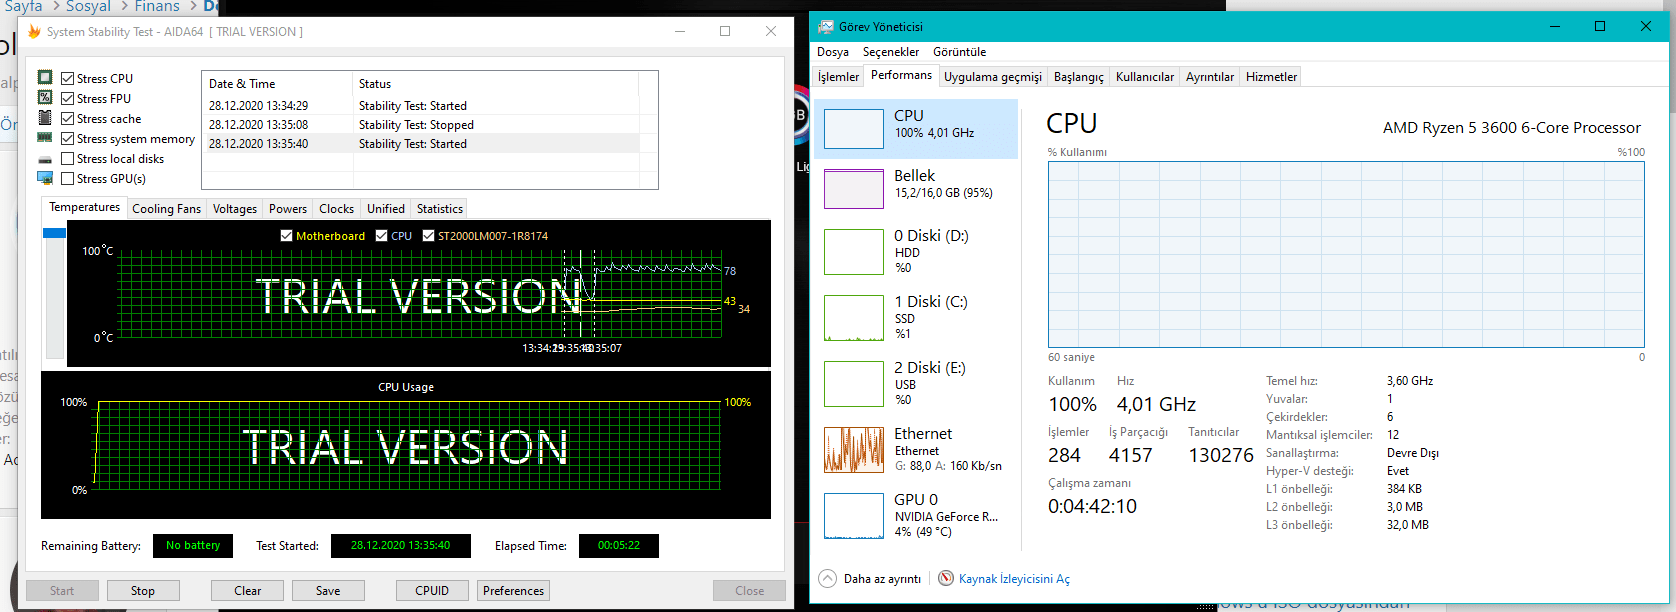Viewport: 1676px width, 612px height.
Task: Click the Task Manager icon in Görev Yöneticisi title bar
Action: (826, 26)
